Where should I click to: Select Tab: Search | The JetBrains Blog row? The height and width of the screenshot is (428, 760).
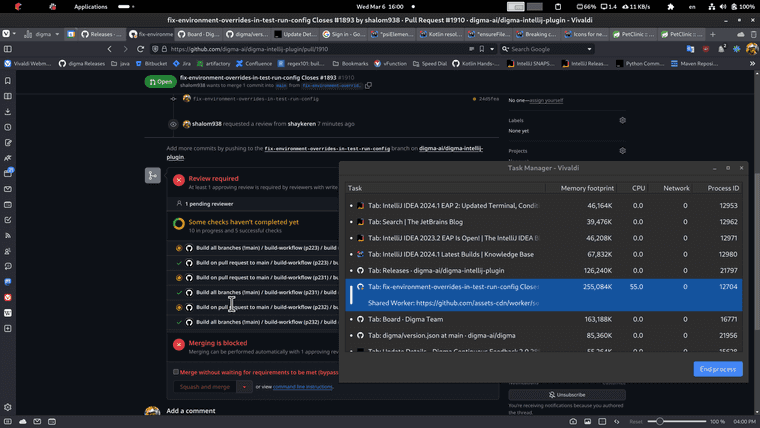[x=544, y=222]
